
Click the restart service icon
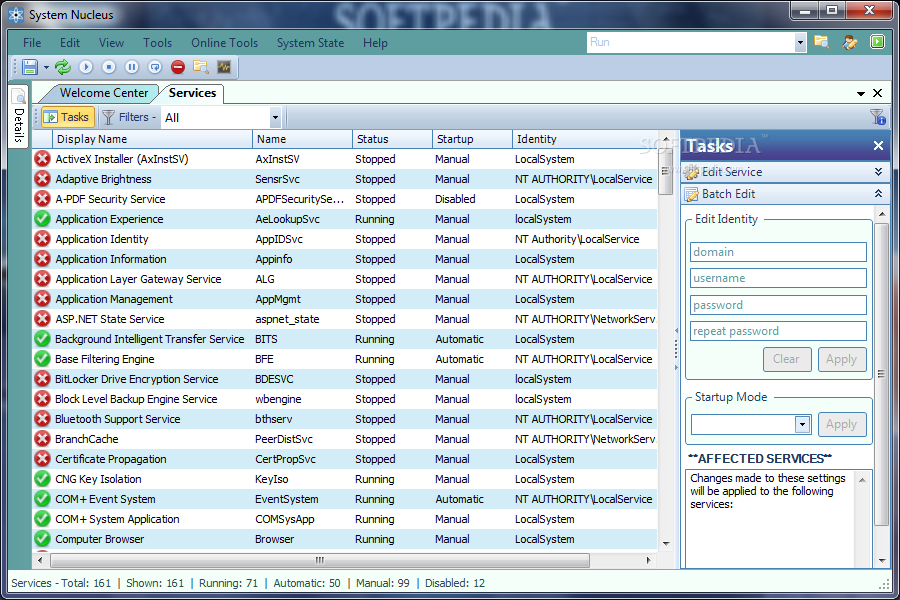click(x=155, y=67)
